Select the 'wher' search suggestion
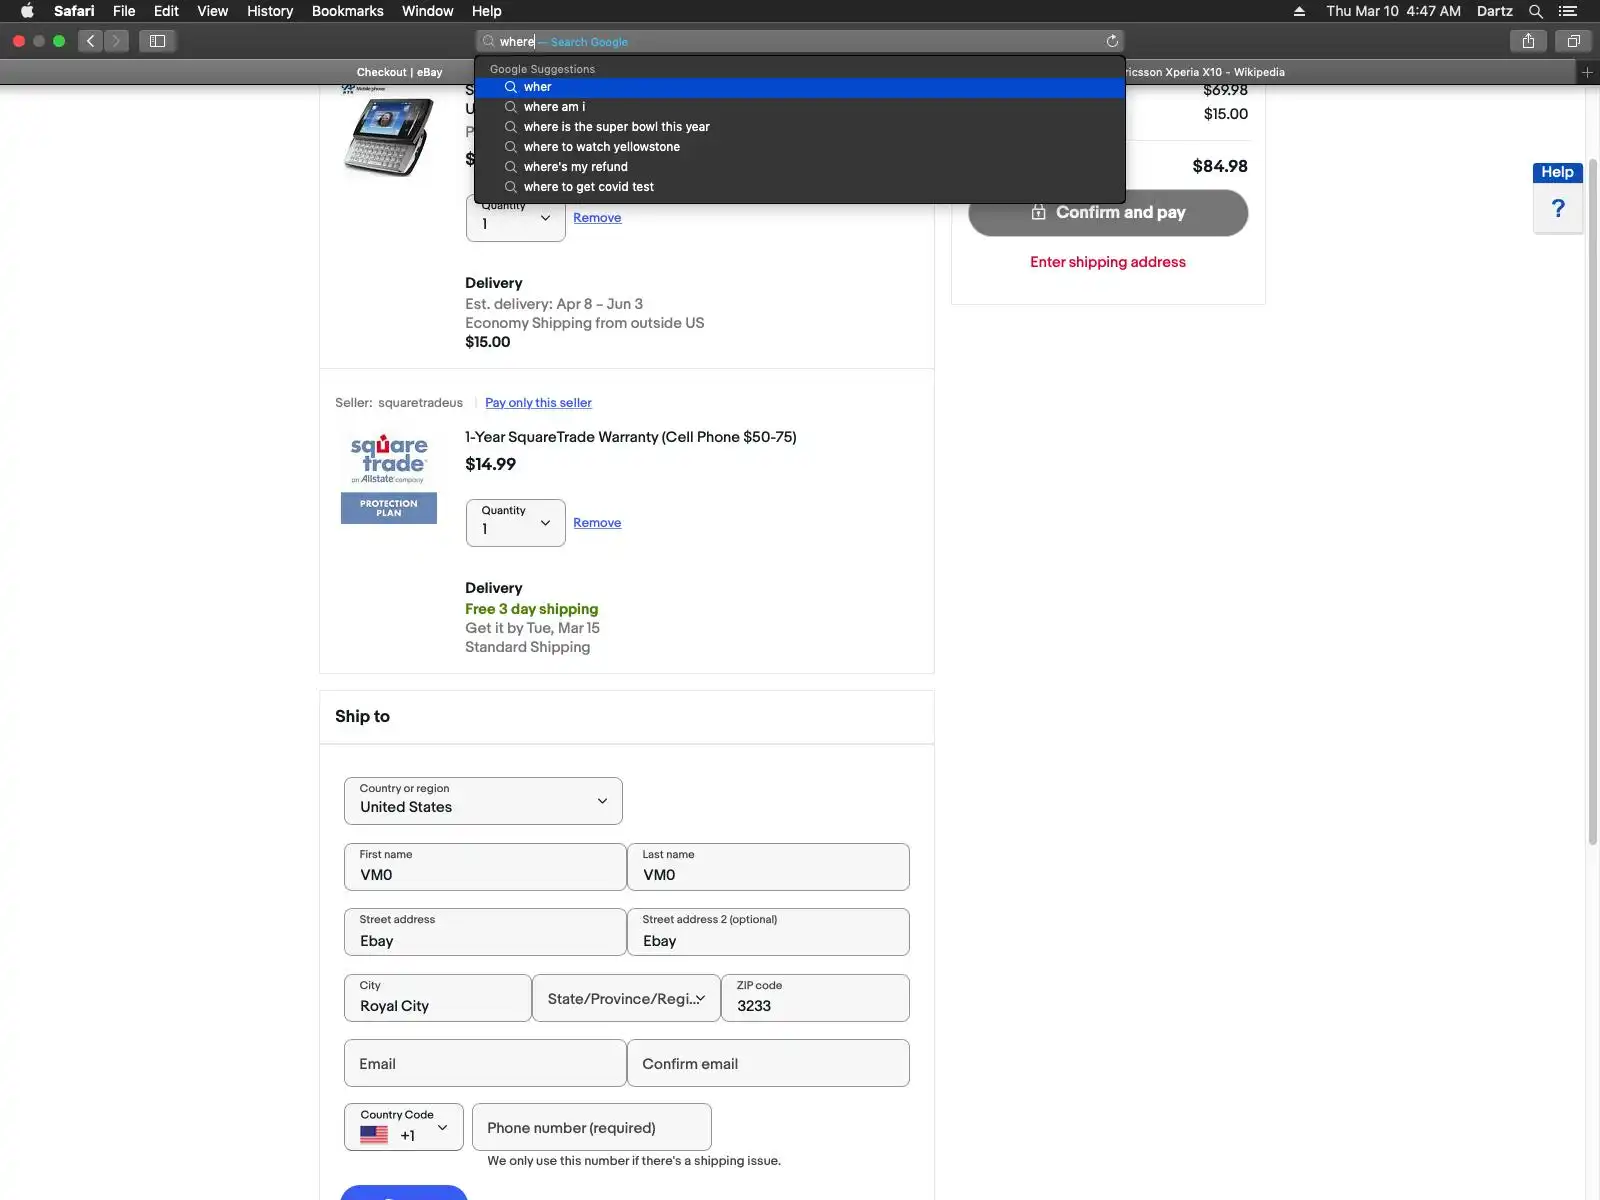 [x=800, y=87]
